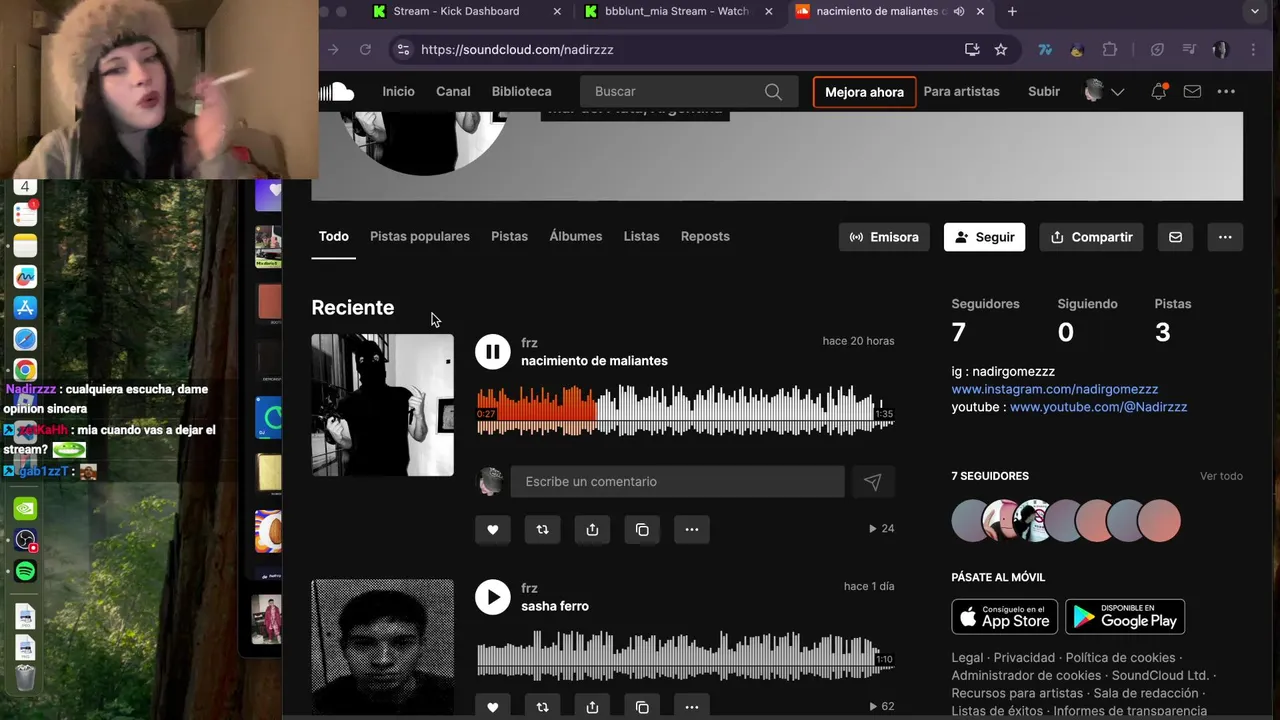Screen dimensions: 1280x720
Task: Open more options for sasha ferro
Action: click(692, 706)
